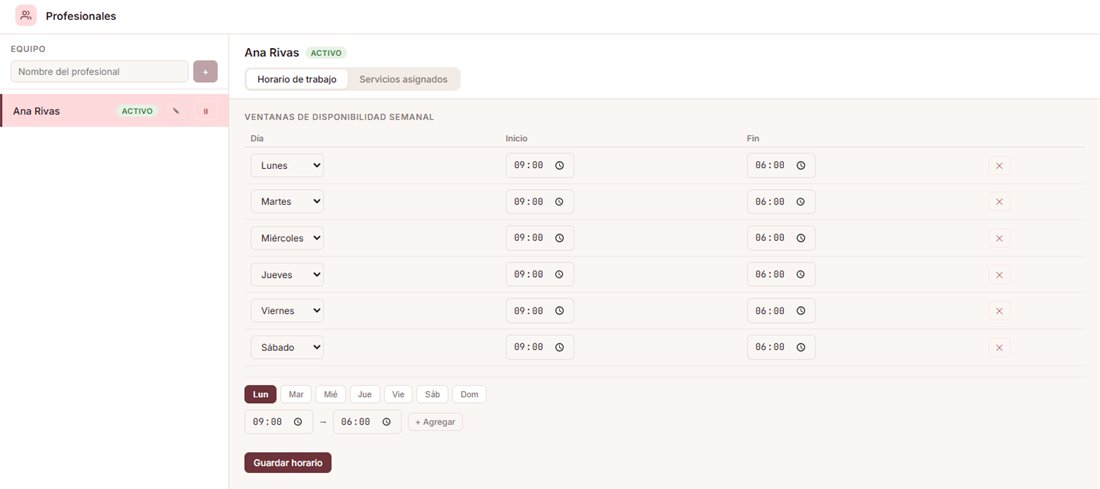Expand the Sábado day dropdown
Image resolution: width=1100 pixels, height=489 pixels.
pos(287,347)
